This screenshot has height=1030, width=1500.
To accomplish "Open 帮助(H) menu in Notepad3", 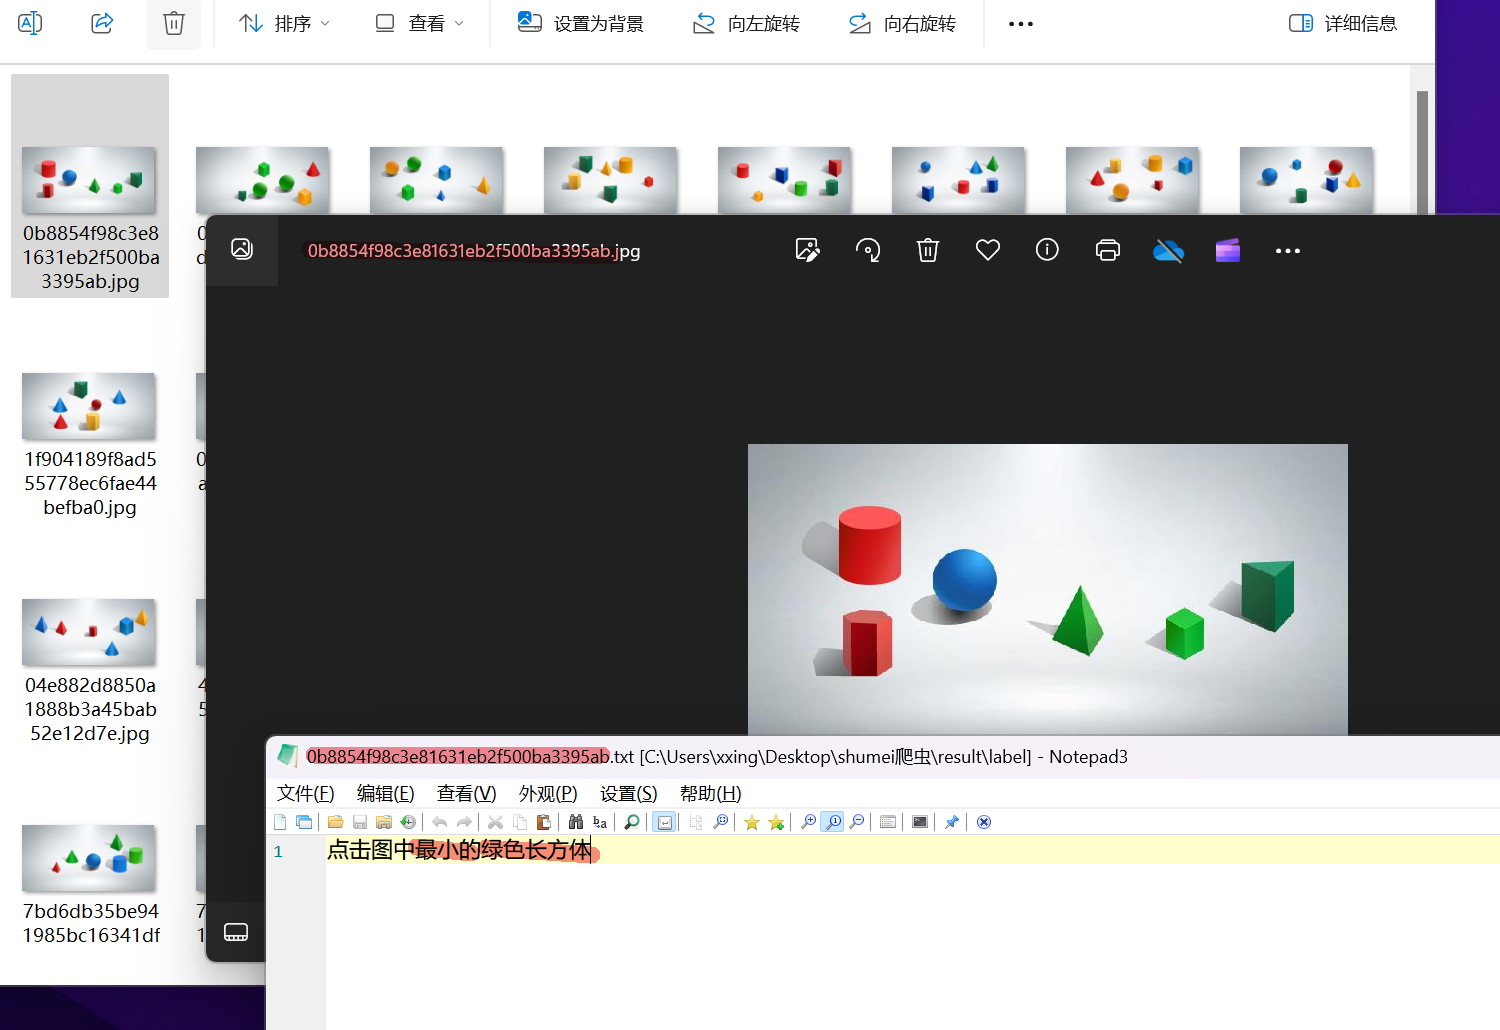I will click(x=711, y=793).
